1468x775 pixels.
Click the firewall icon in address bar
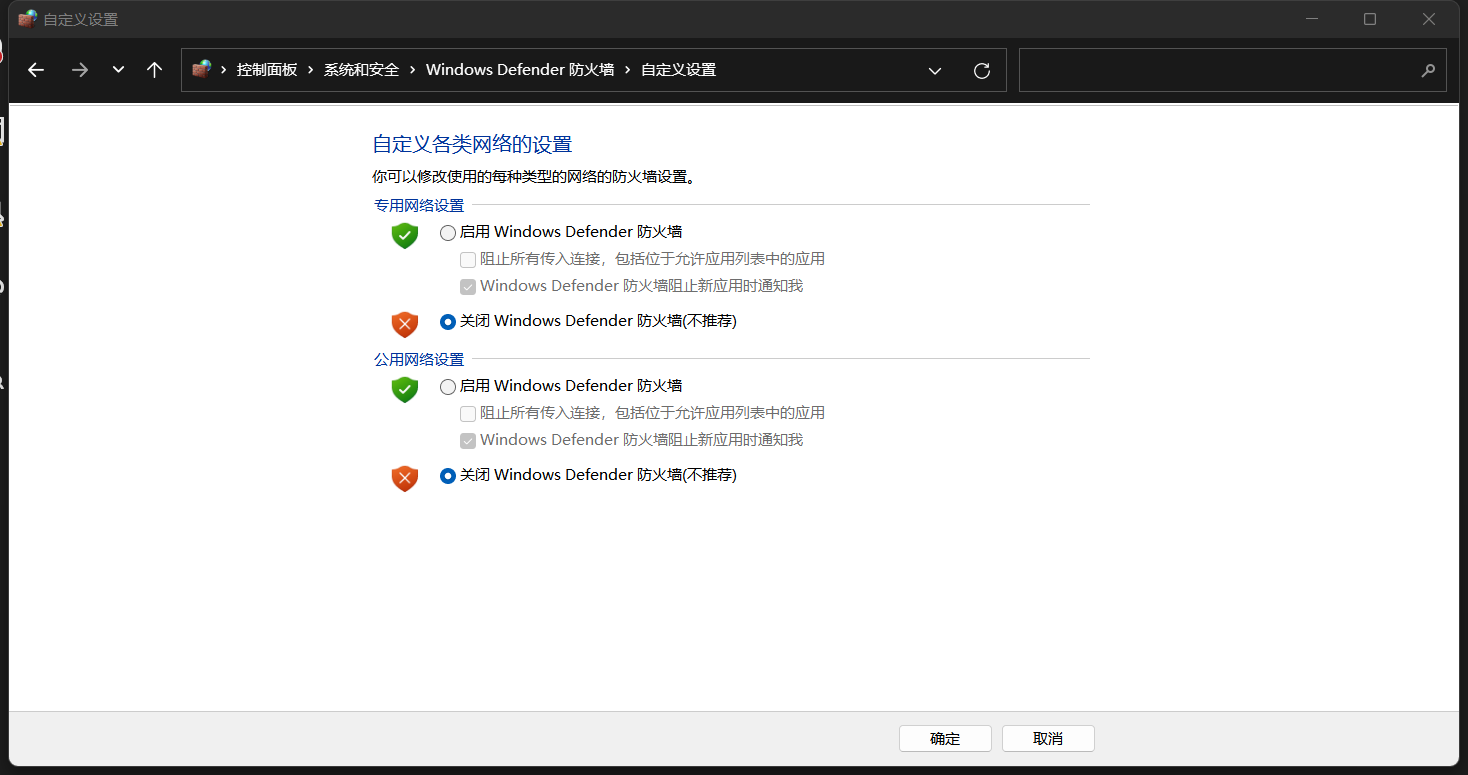click(202, 69)
